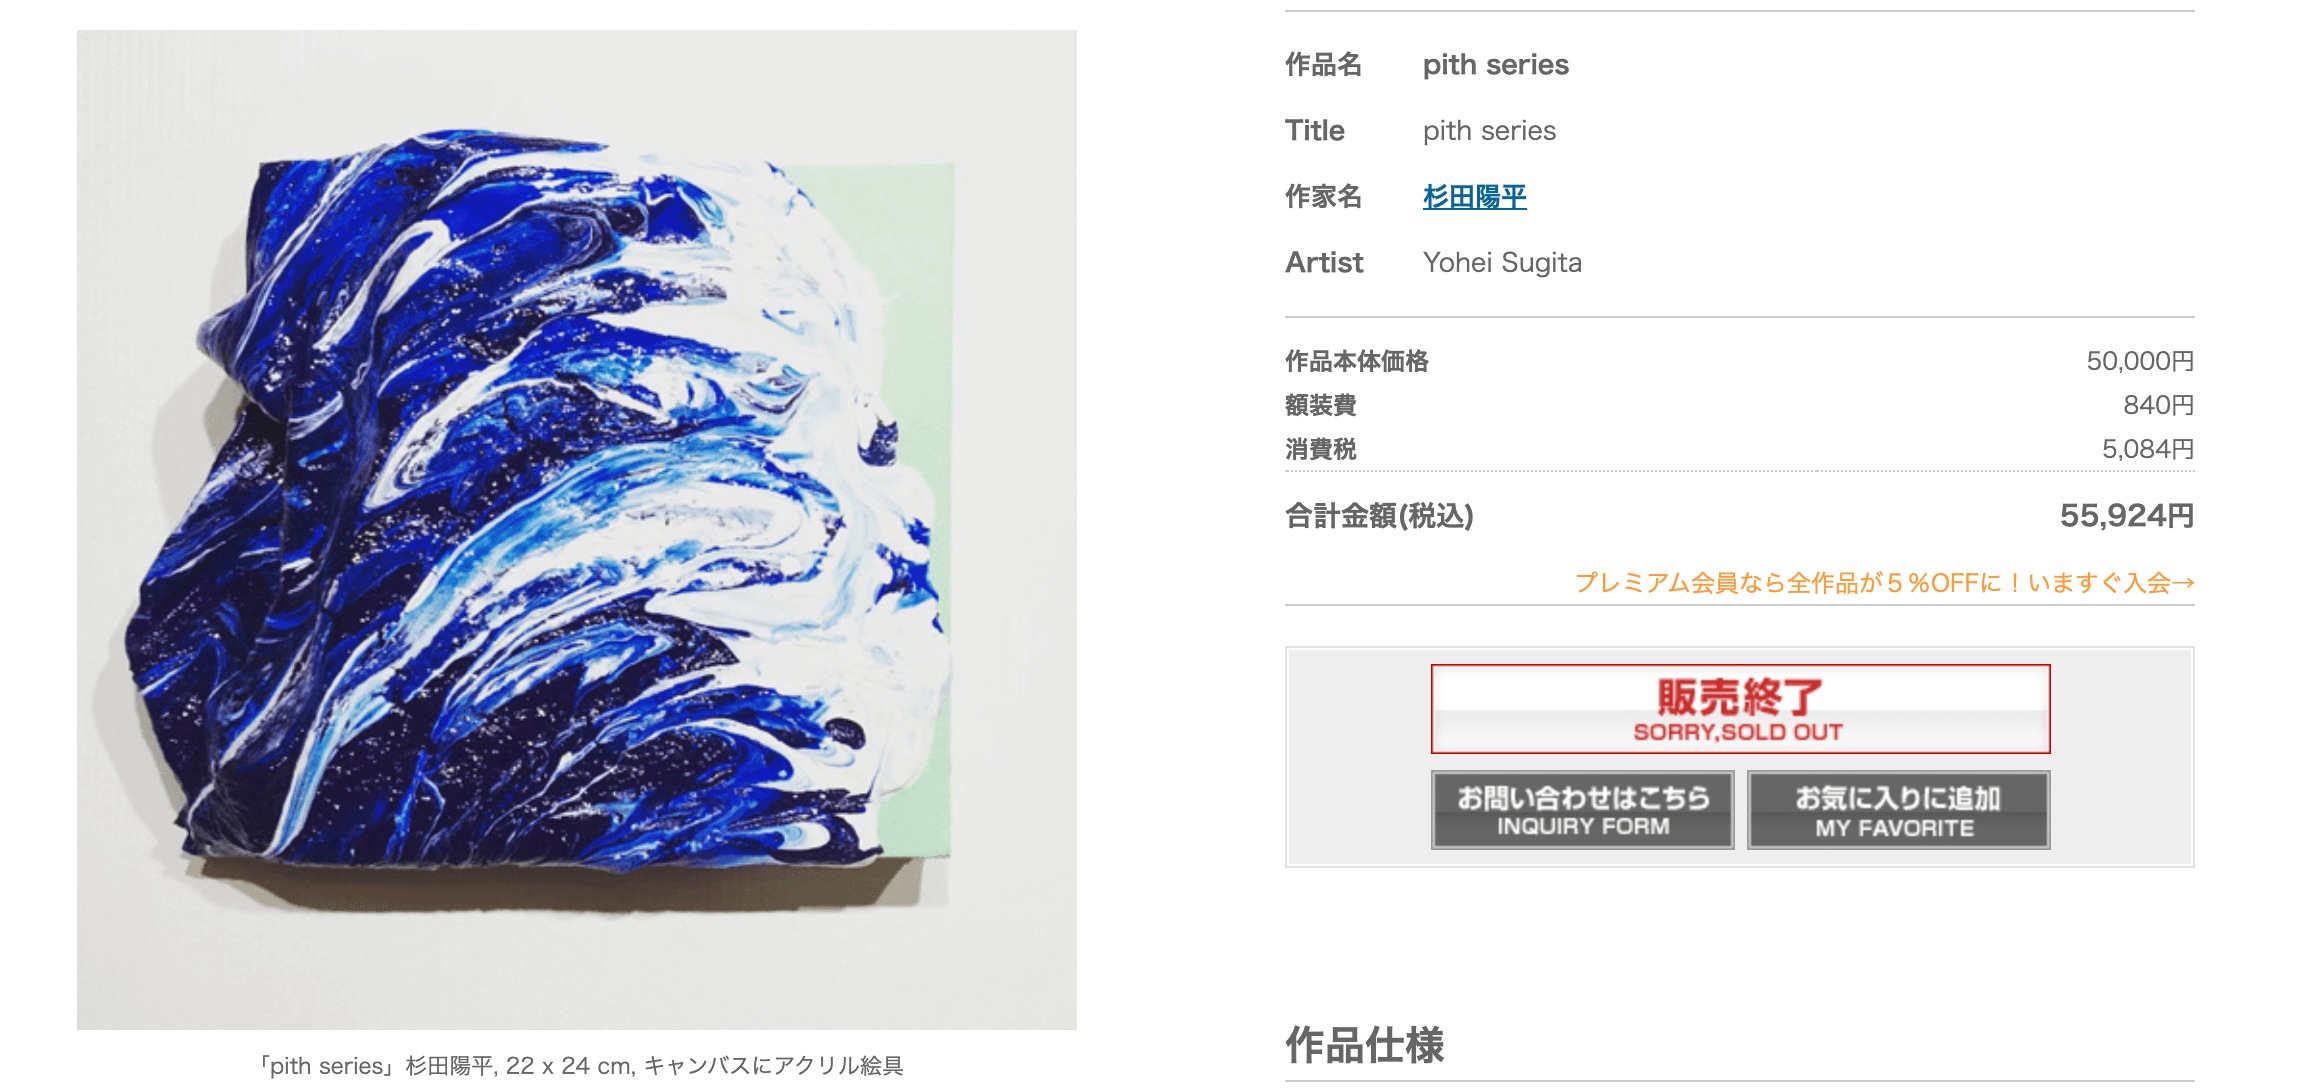Screen dimensions: 2304x1092
Task: Add artwork via MY FAVORITE button
Action: coord(1898,810)
